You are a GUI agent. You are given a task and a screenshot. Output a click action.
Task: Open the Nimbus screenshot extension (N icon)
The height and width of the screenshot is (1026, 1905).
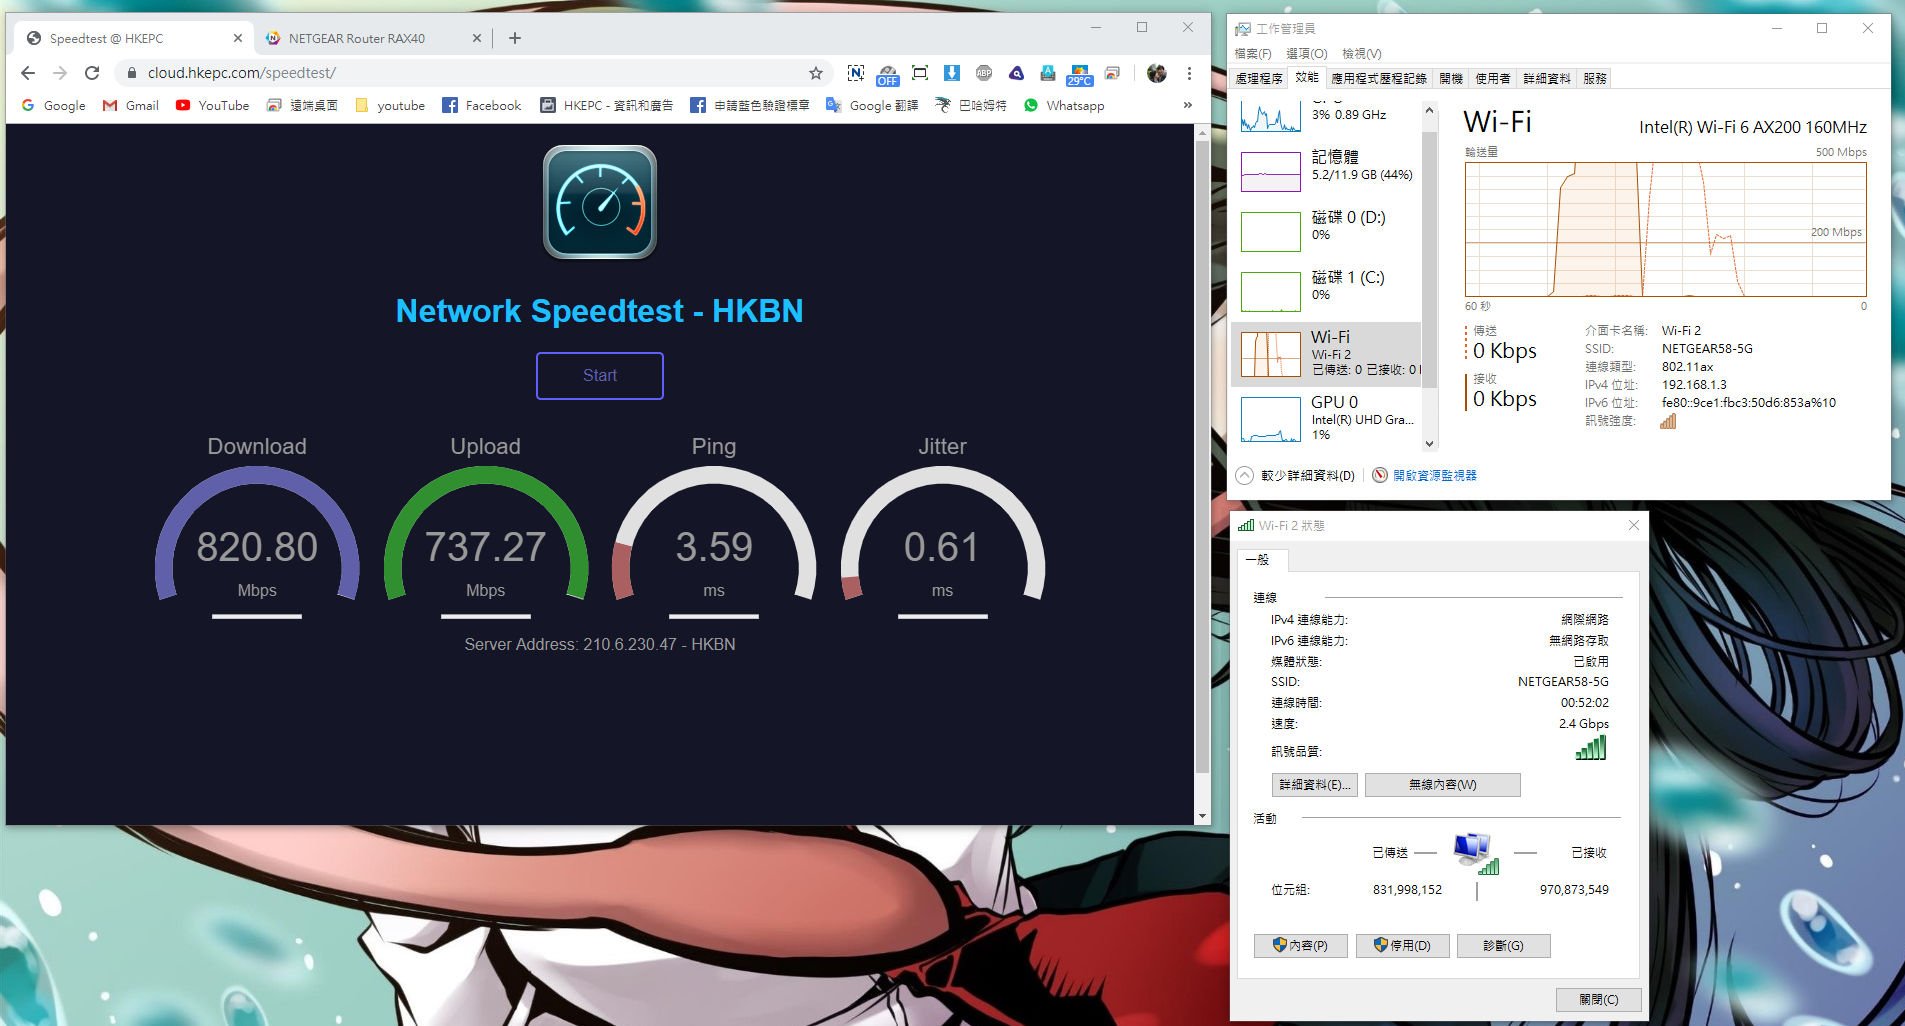pos(856,73)
